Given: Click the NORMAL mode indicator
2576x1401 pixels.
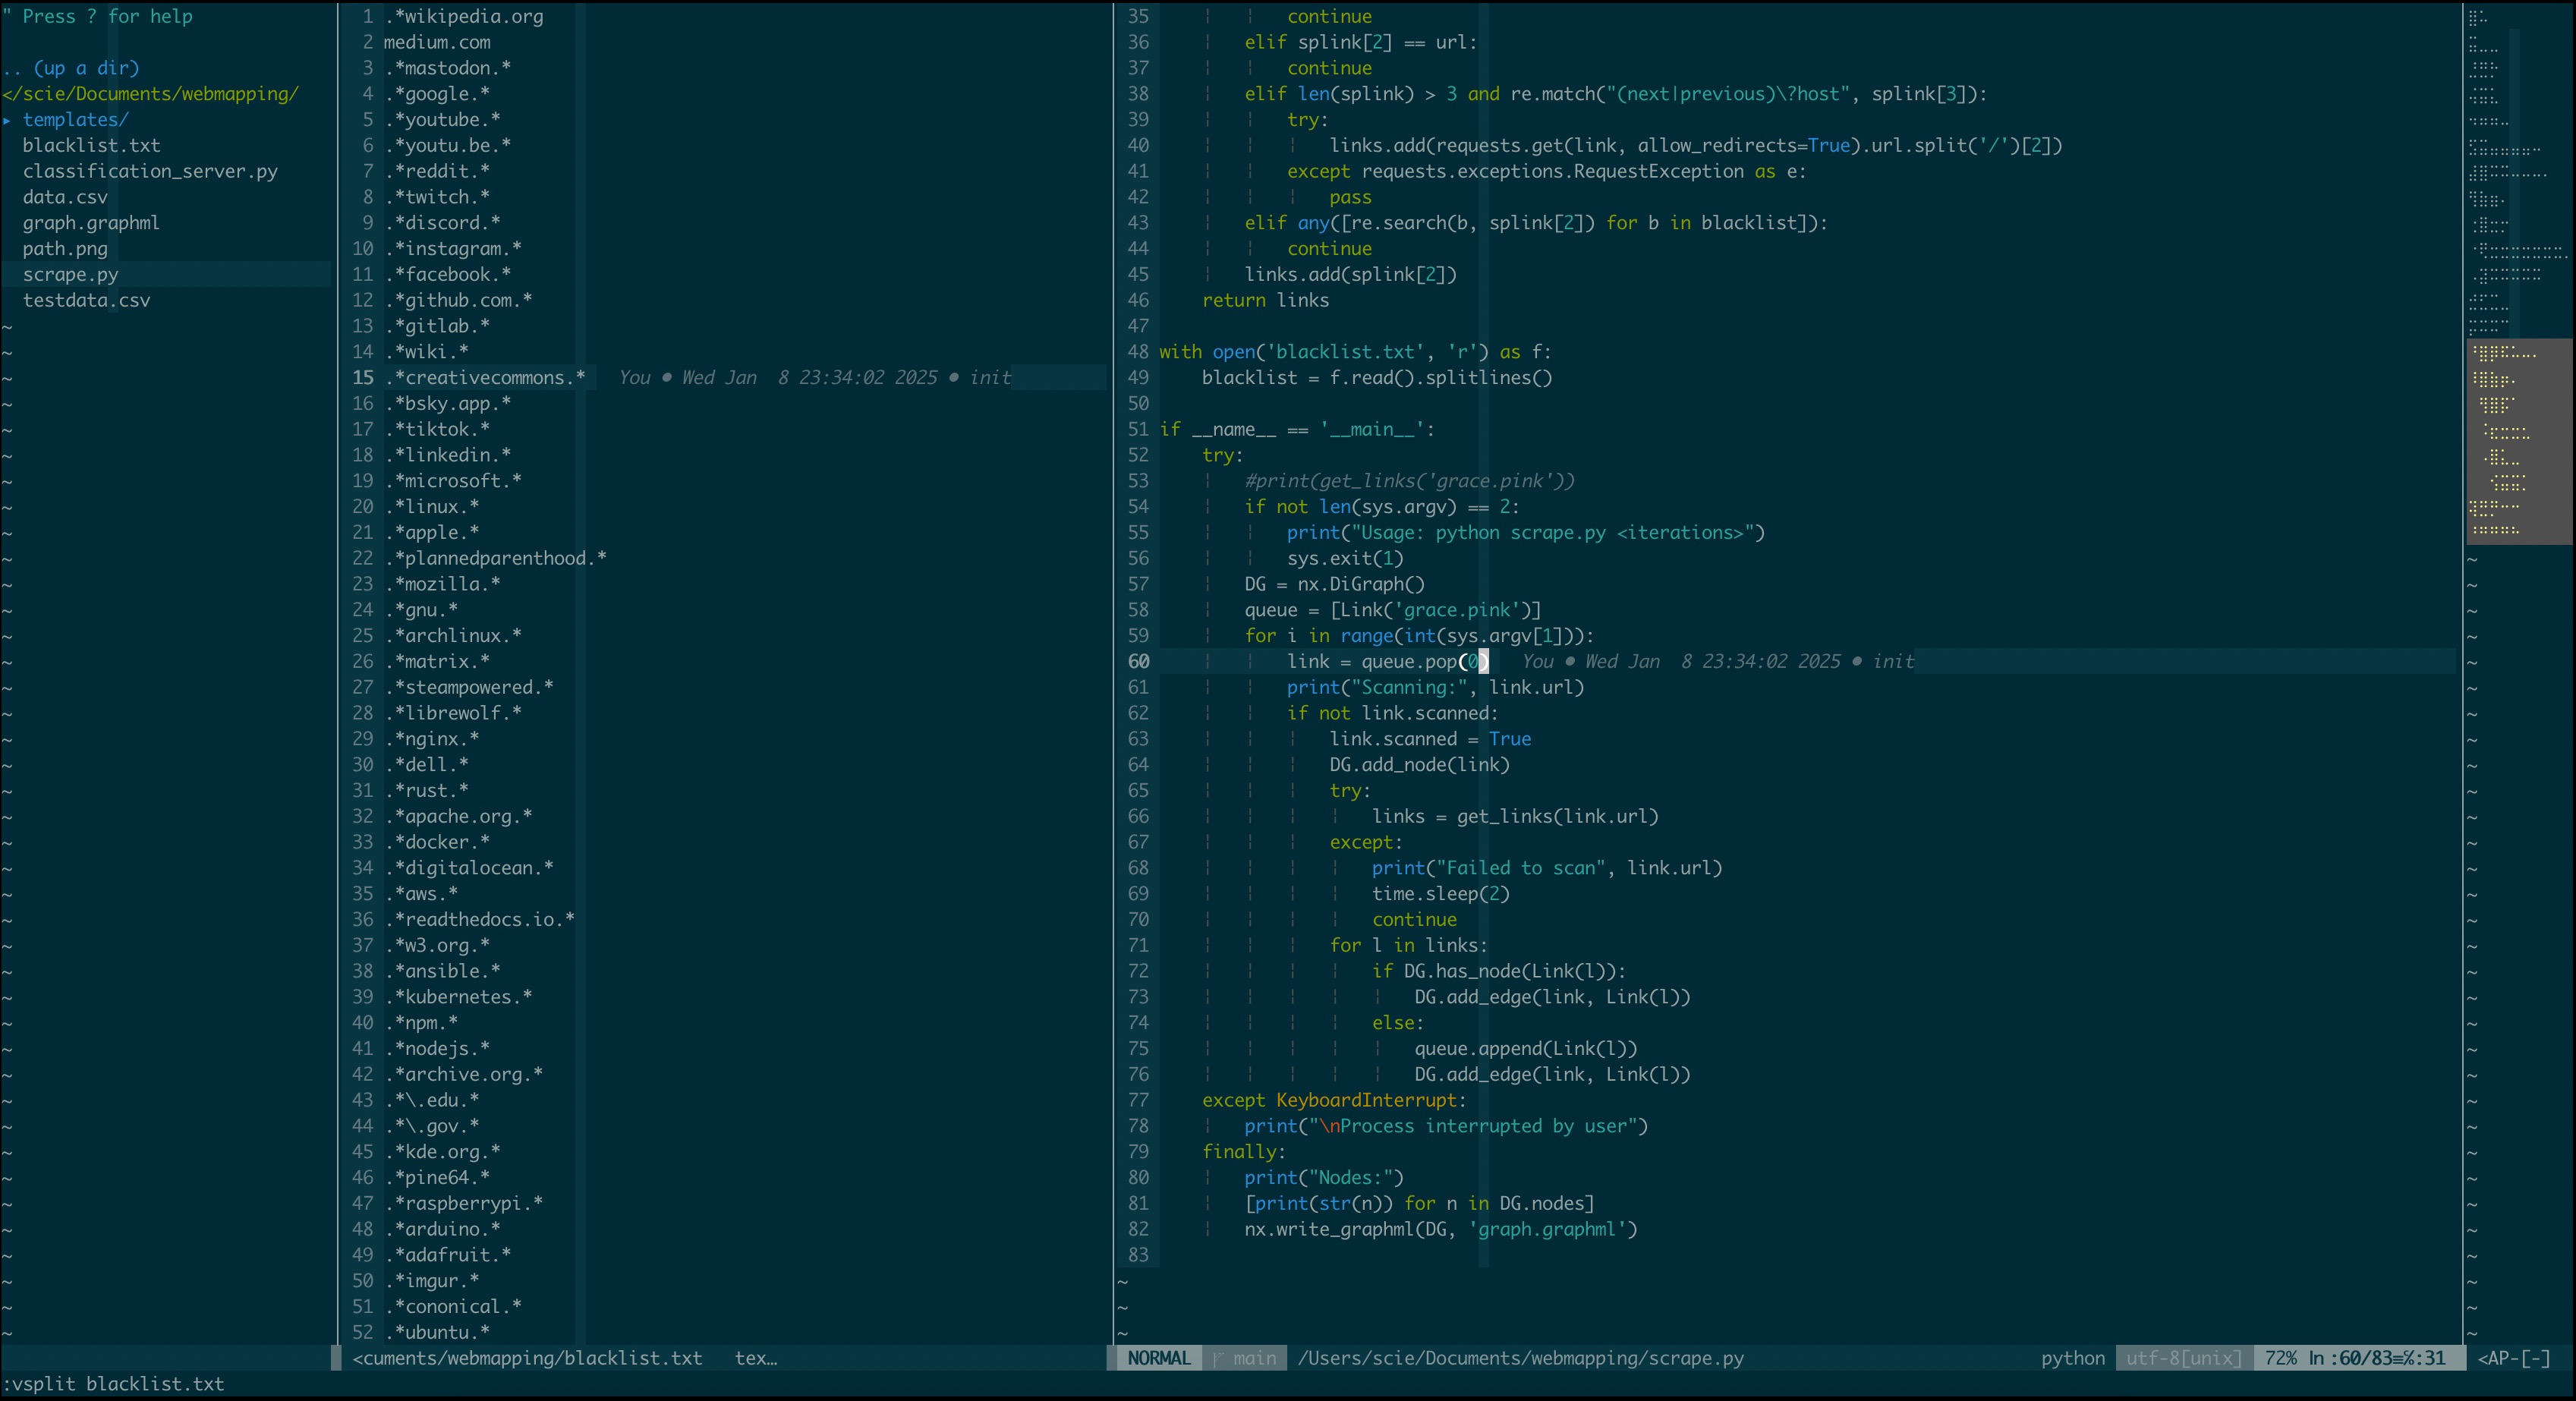Looking at the screenshot, I should pos(1158,1358).
